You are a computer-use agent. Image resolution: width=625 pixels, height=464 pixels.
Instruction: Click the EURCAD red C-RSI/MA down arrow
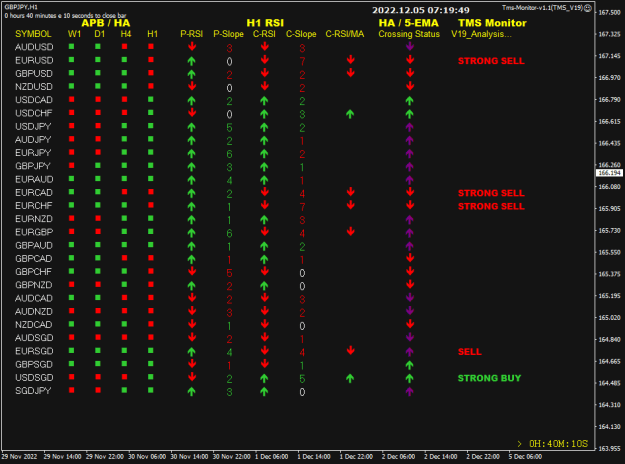tap(350, 192)
